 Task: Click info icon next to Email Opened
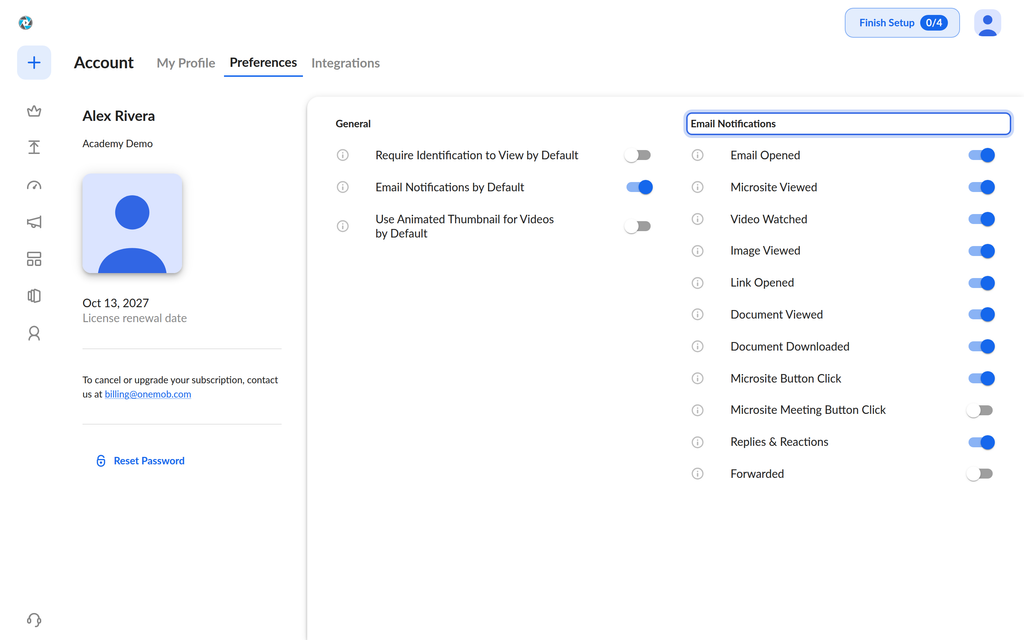point(697,155)
